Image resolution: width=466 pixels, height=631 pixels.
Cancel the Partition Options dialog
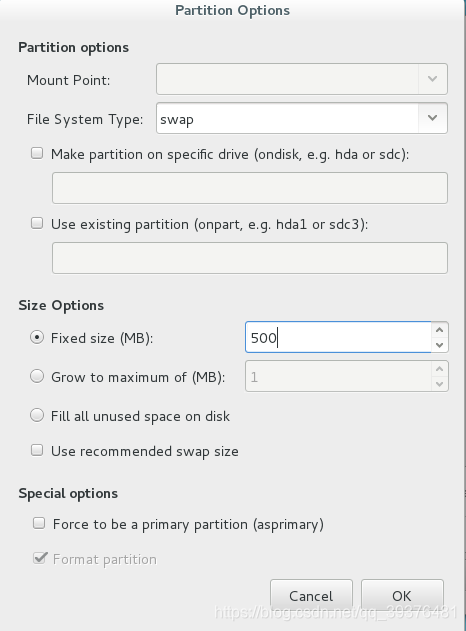[x=311, y=596]
